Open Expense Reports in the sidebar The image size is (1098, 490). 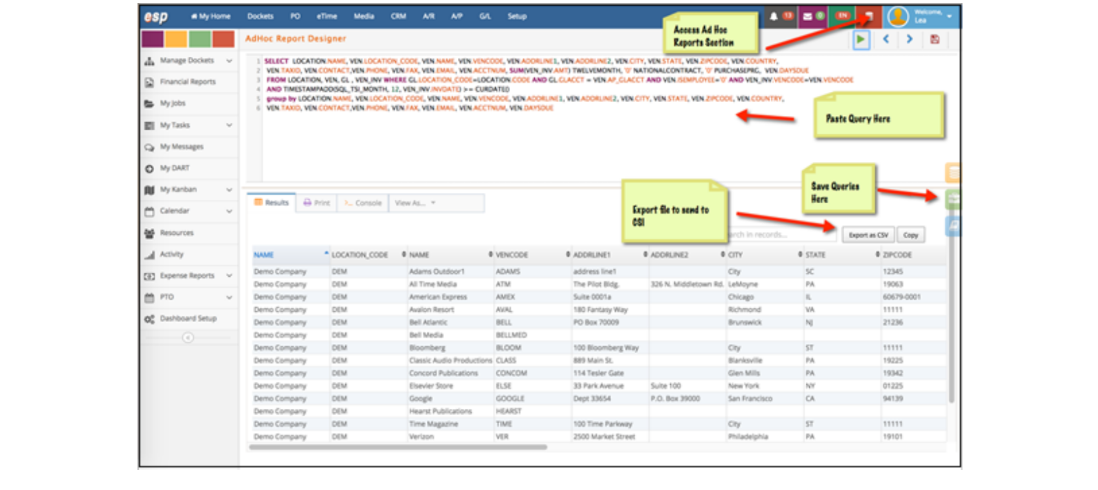(189, 276)
